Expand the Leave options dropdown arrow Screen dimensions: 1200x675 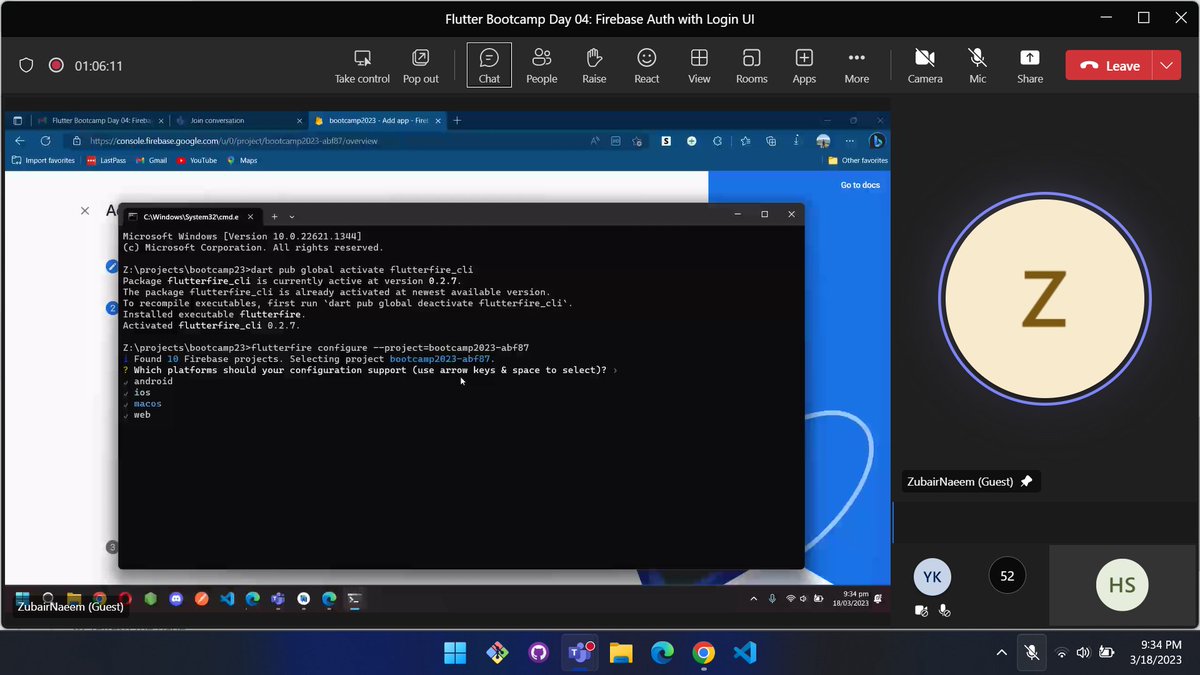pyautogui.click(x=1166, y=66)
